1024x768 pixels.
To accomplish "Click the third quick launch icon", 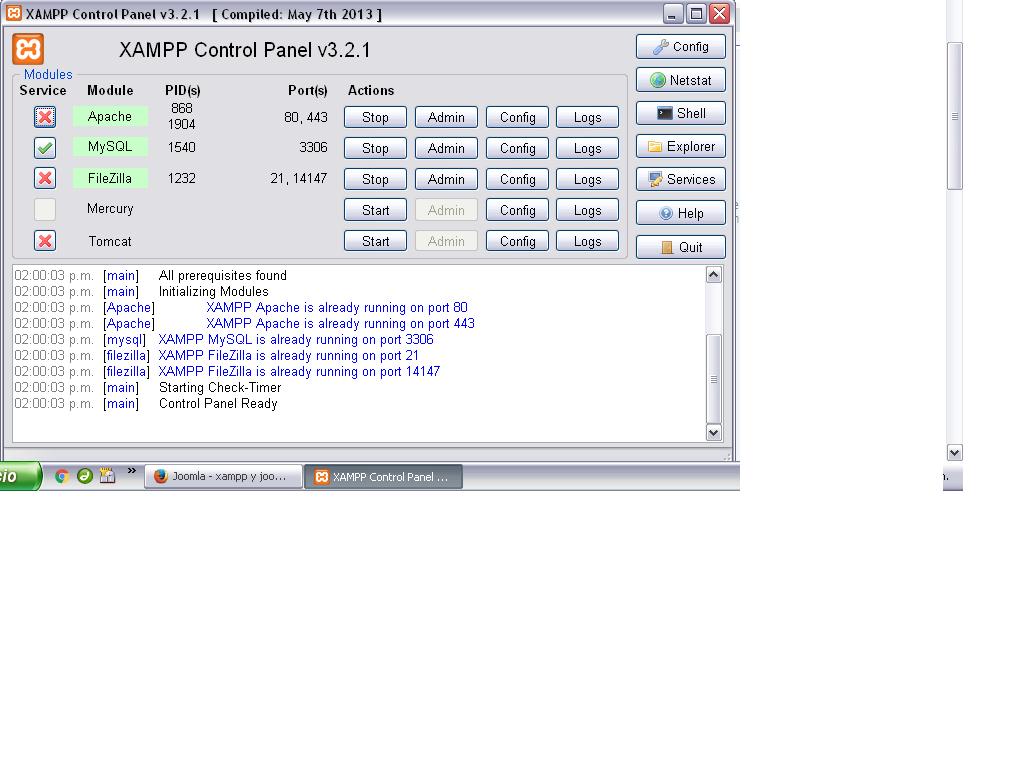I will [107, 475].
